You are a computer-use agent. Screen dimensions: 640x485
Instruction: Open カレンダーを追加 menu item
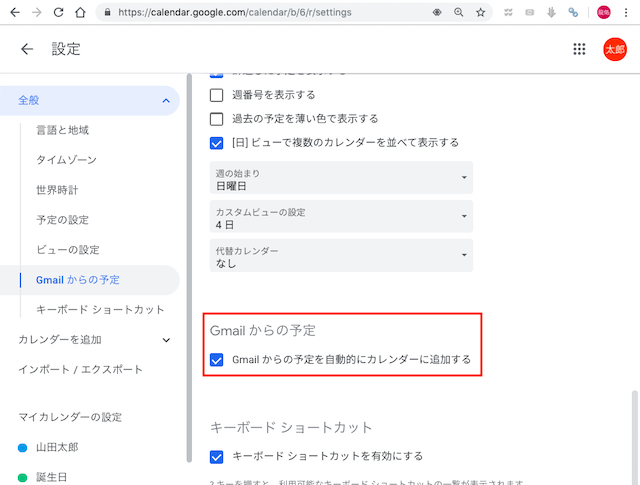coord(60,340)
